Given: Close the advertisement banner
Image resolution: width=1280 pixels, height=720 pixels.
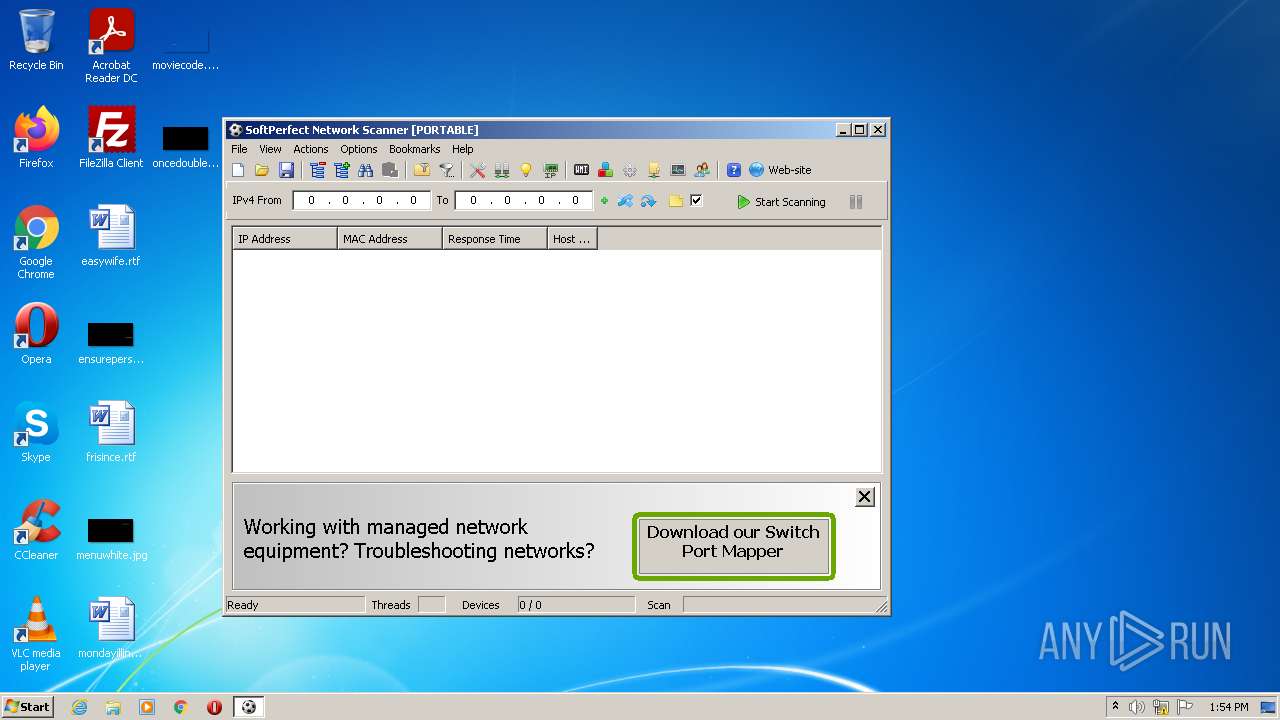Looking at the screenshot, I should [x=865, y=497].
